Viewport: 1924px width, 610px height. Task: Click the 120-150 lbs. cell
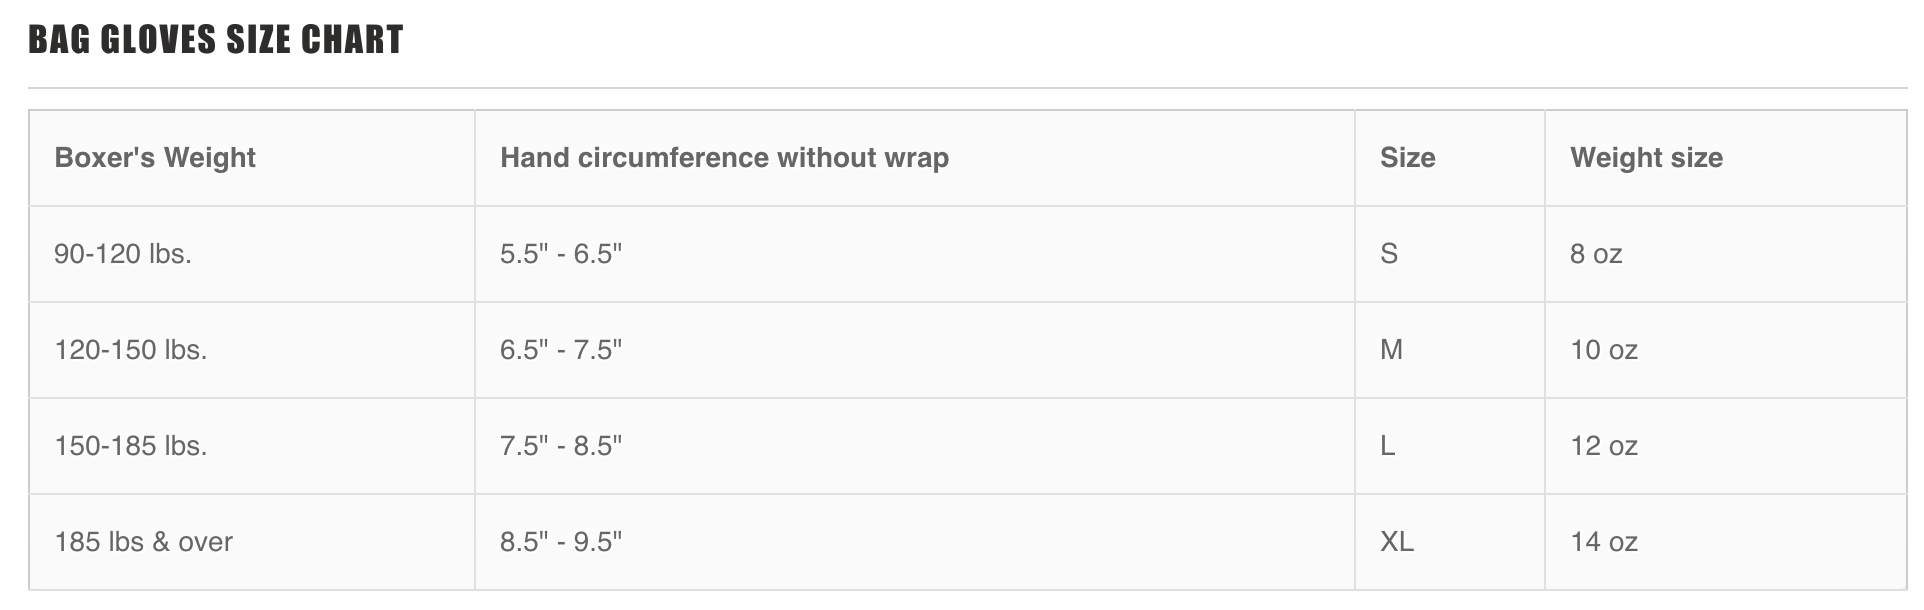click(131, 350)
